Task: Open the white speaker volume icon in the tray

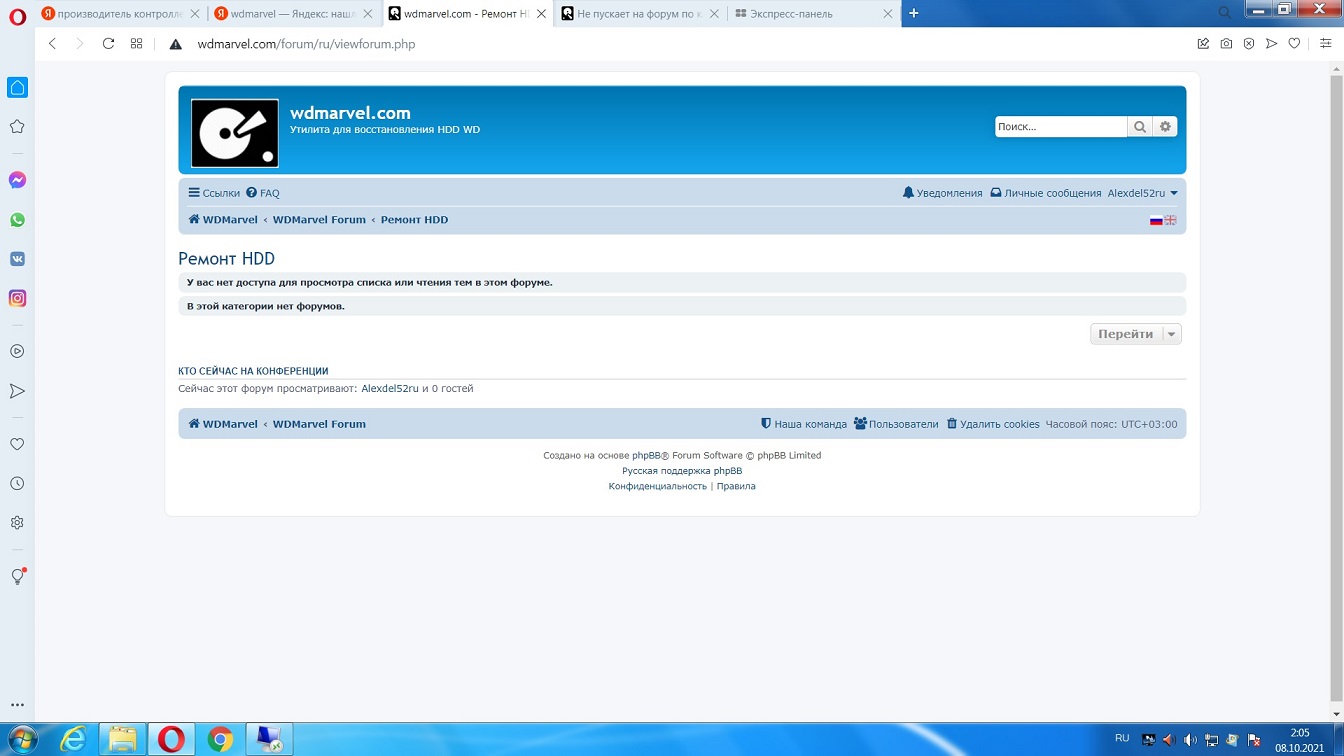Action: 1189,740
